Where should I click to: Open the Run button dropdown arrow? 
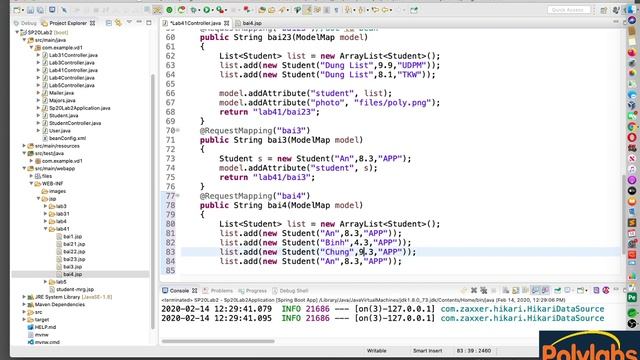click(213, 10)
